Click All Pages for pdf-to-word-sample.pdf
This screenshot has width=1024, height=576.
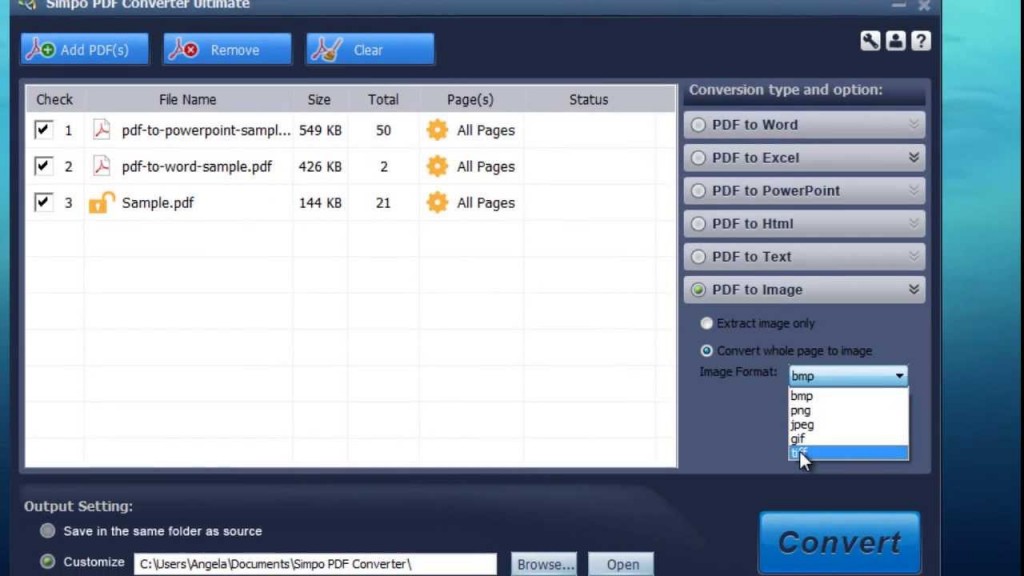[x=486, y=167]
